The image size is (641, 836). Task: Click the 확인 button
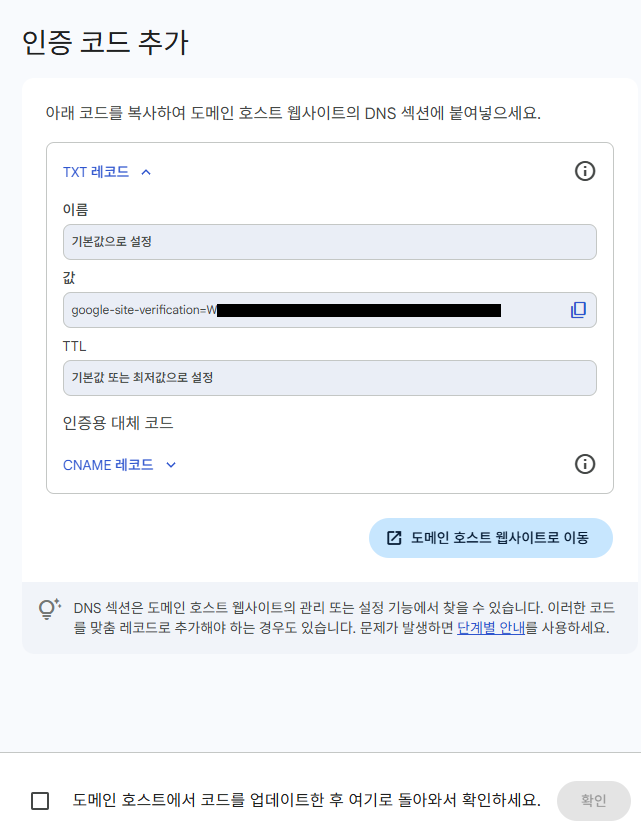pos(594,801)
